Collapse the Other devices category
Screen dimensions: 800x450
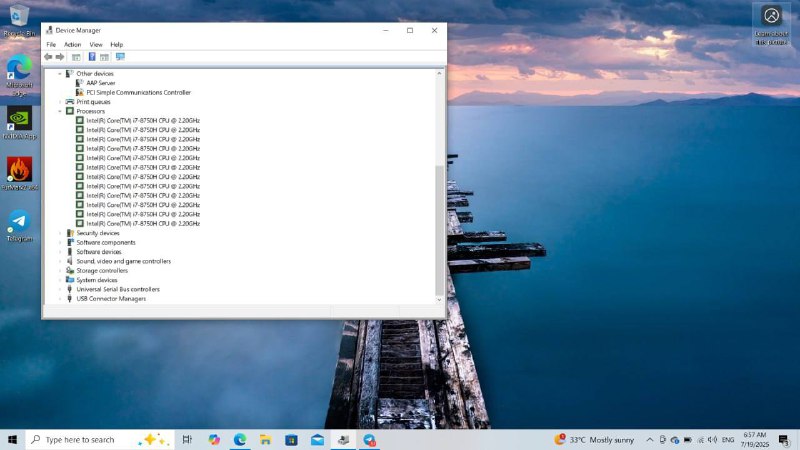coord(60,73)
